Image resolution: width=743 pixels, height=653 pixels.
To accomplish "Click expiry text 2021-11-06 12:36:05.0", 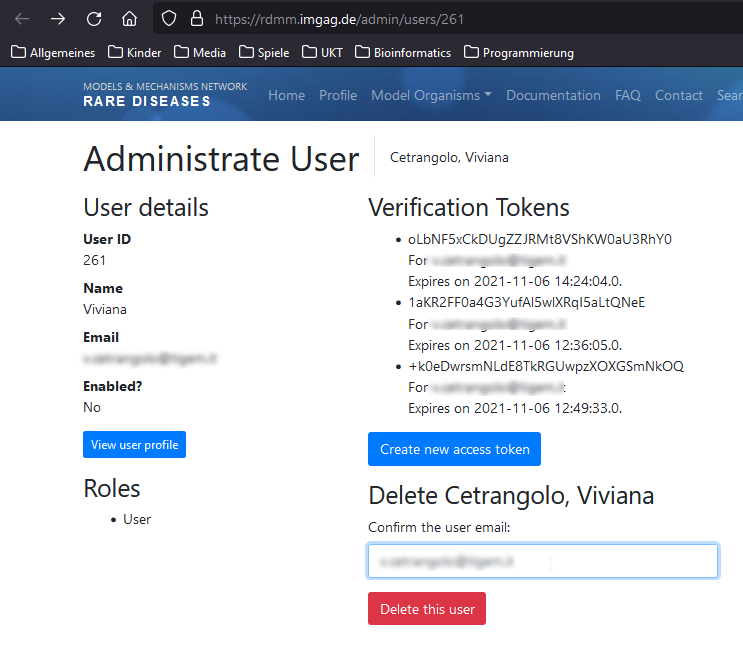I will [548, 345].
